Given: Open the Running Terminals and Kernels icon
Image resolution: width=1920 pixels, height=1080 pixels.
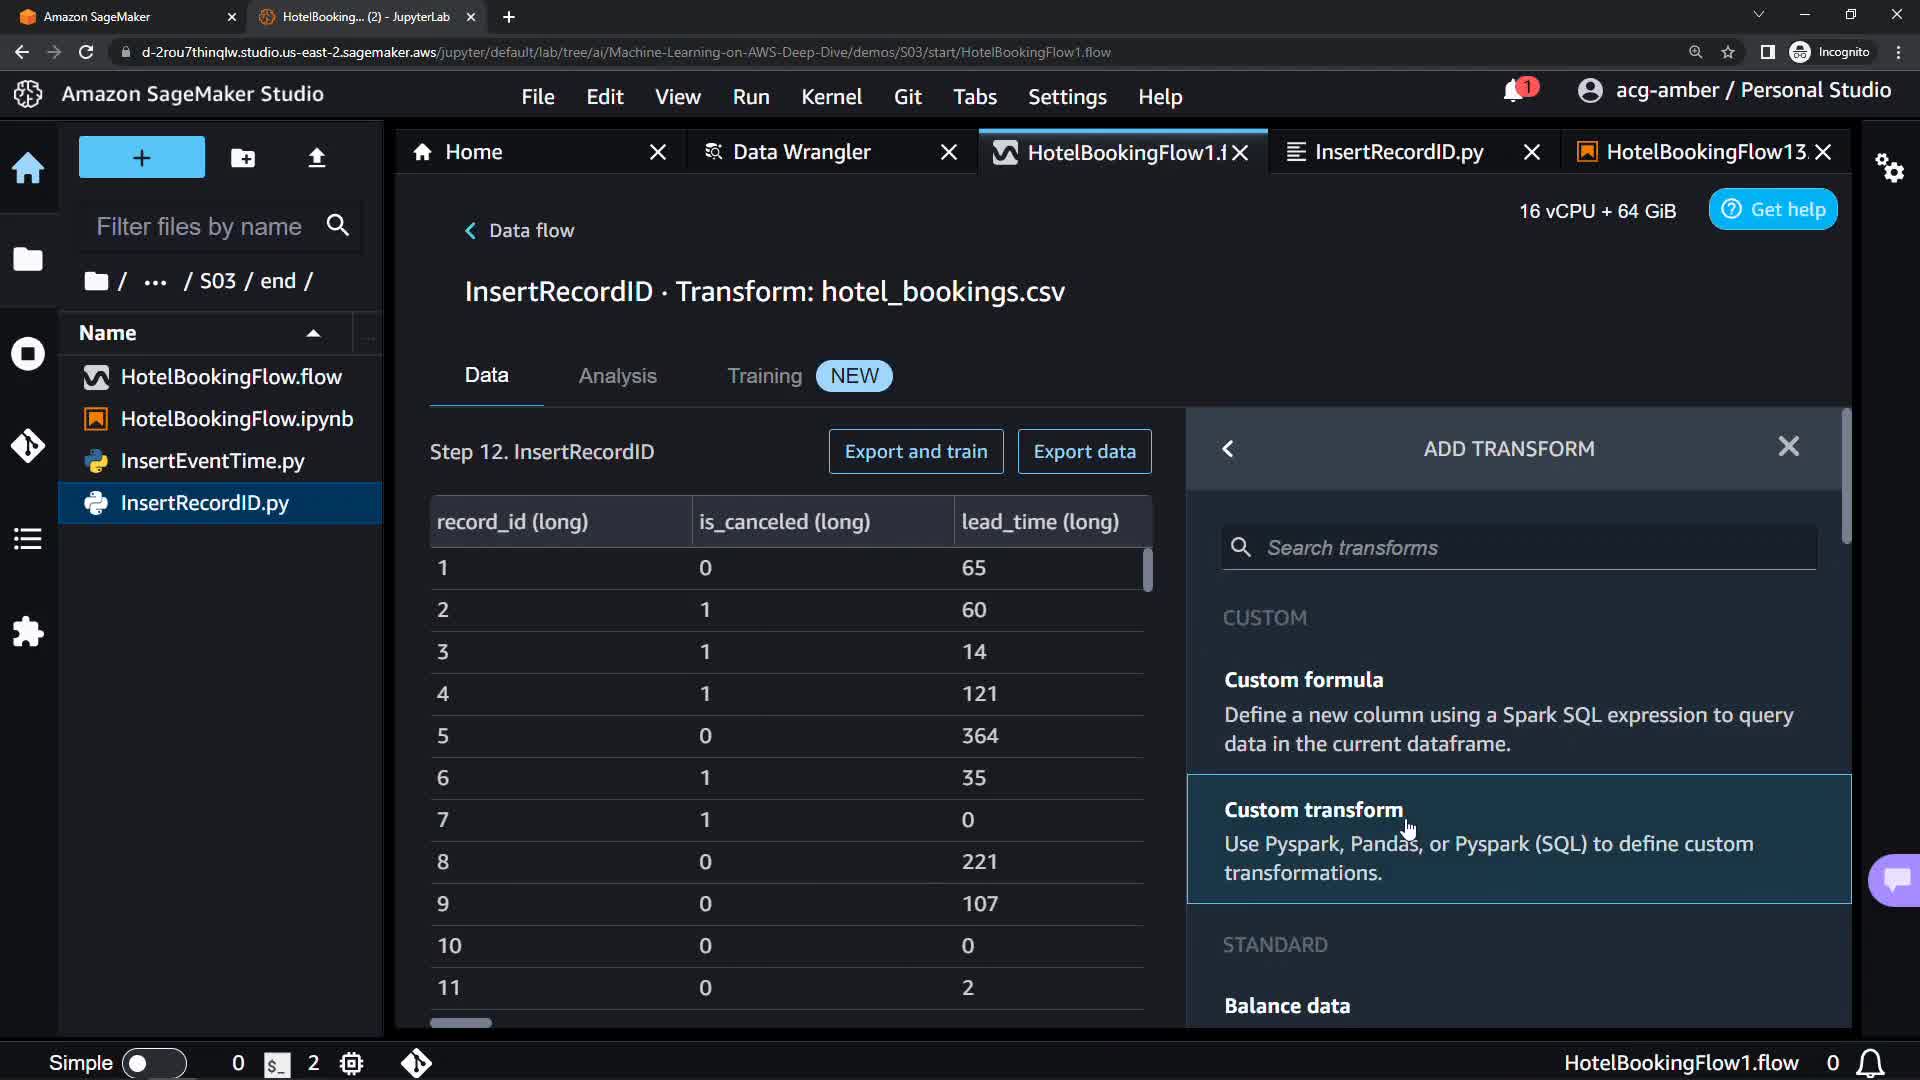Looking at the screenshot, I should [28, 354].
